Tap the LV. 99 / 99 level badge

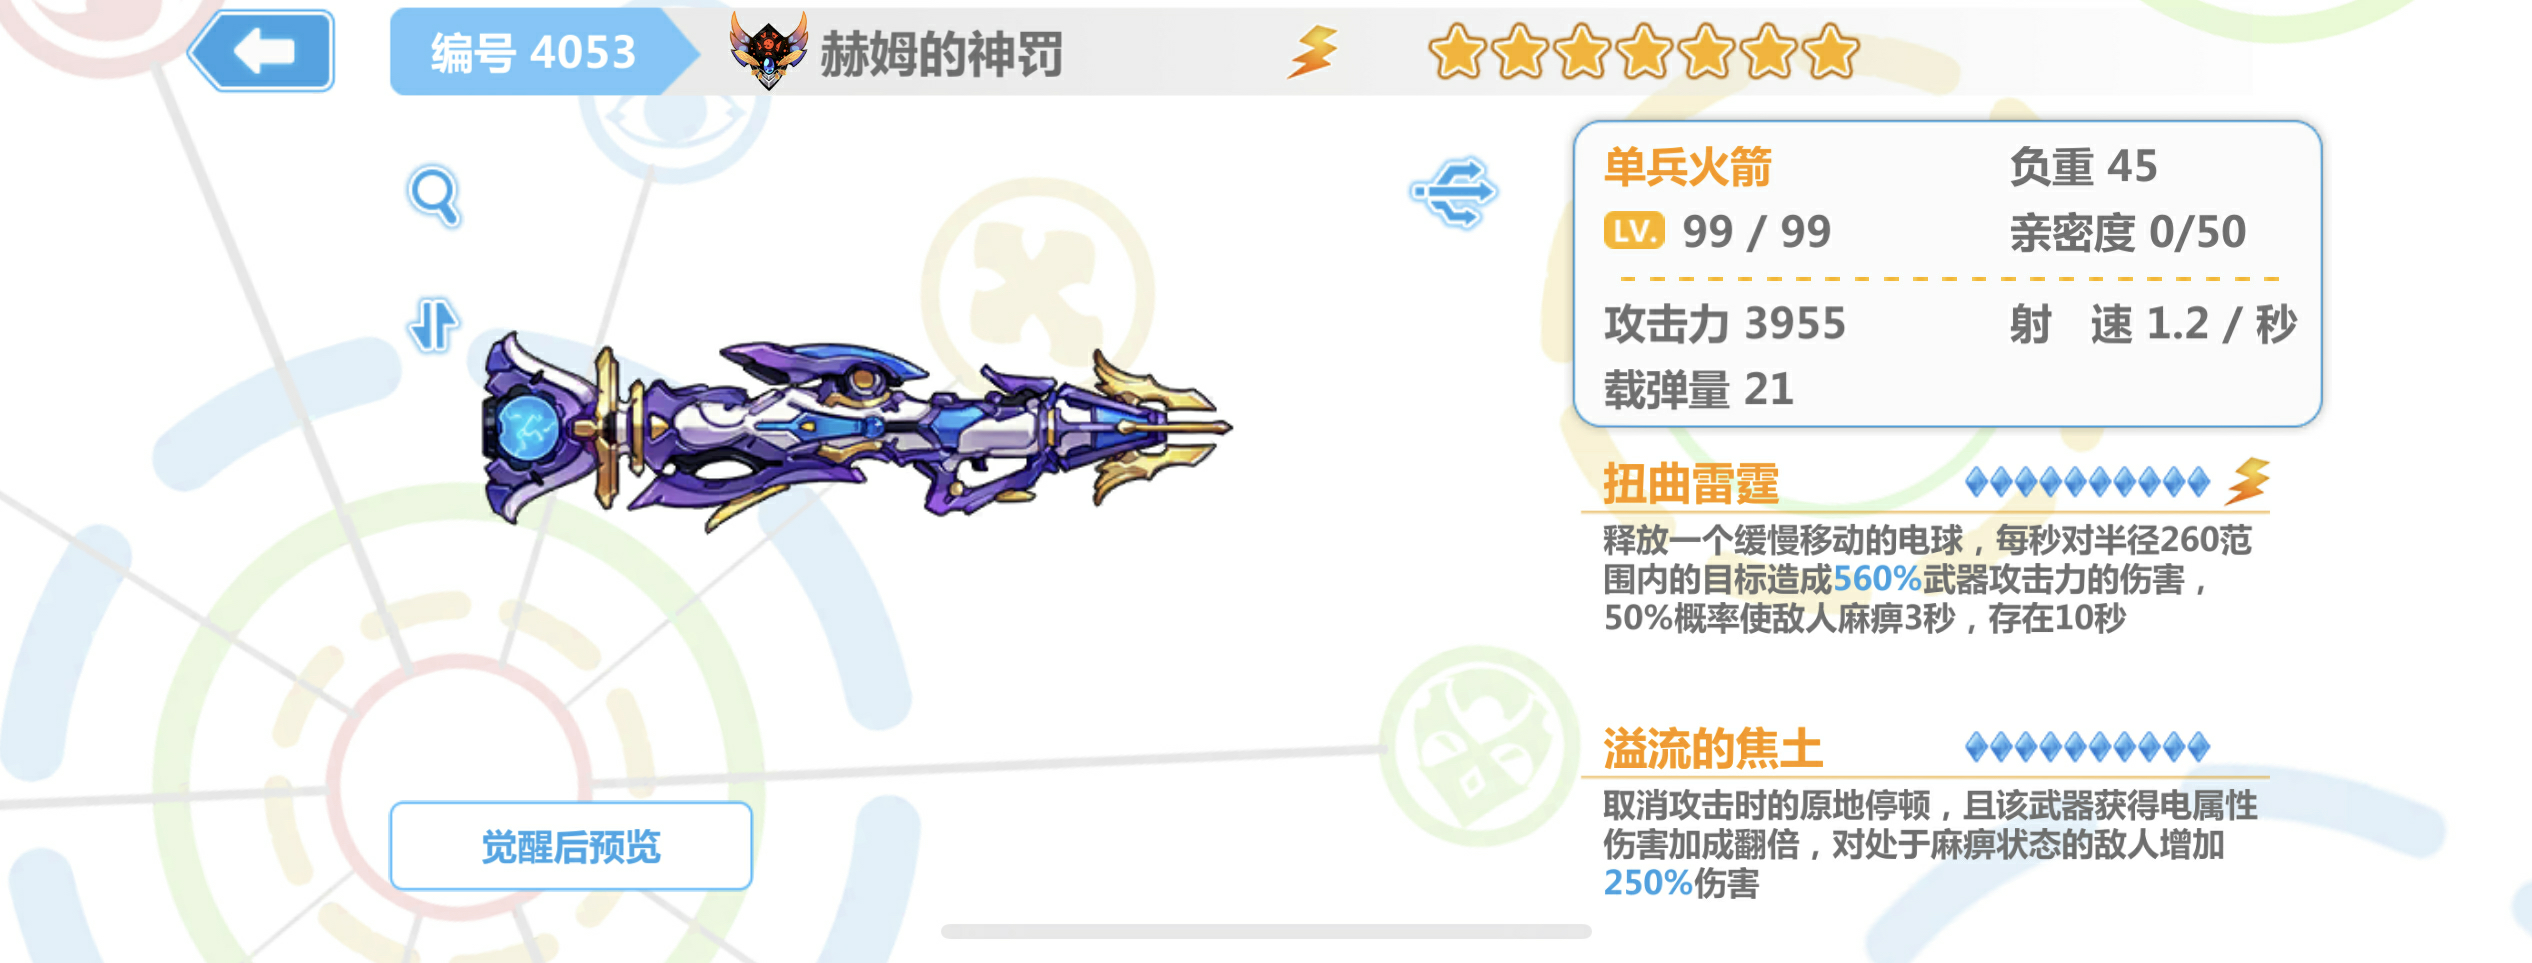(x=1718, y=232)
